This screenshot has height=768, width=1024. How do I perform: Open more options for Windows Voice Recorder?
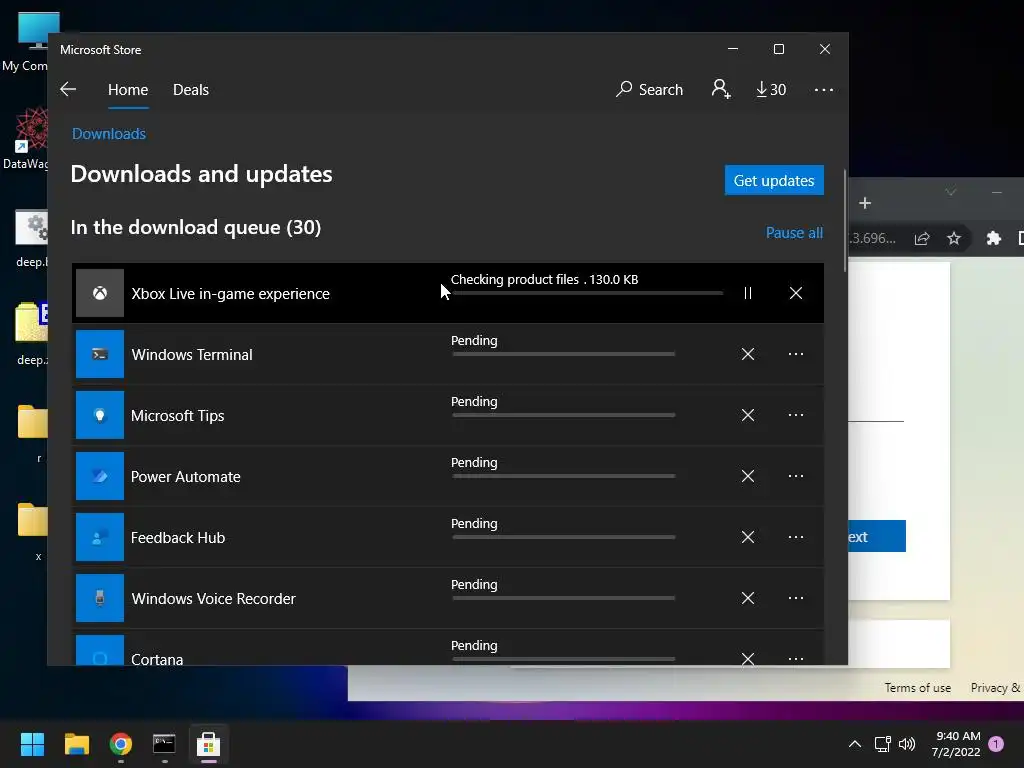click(795, 598)
